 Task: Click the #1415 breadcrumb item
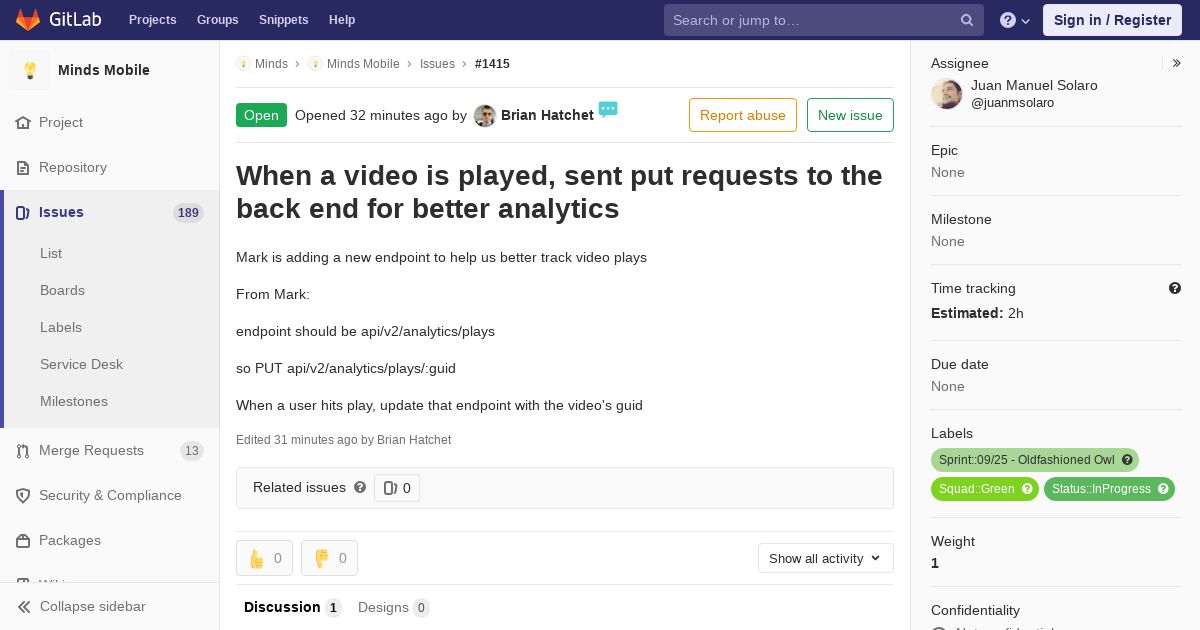[x=492, y=63]
